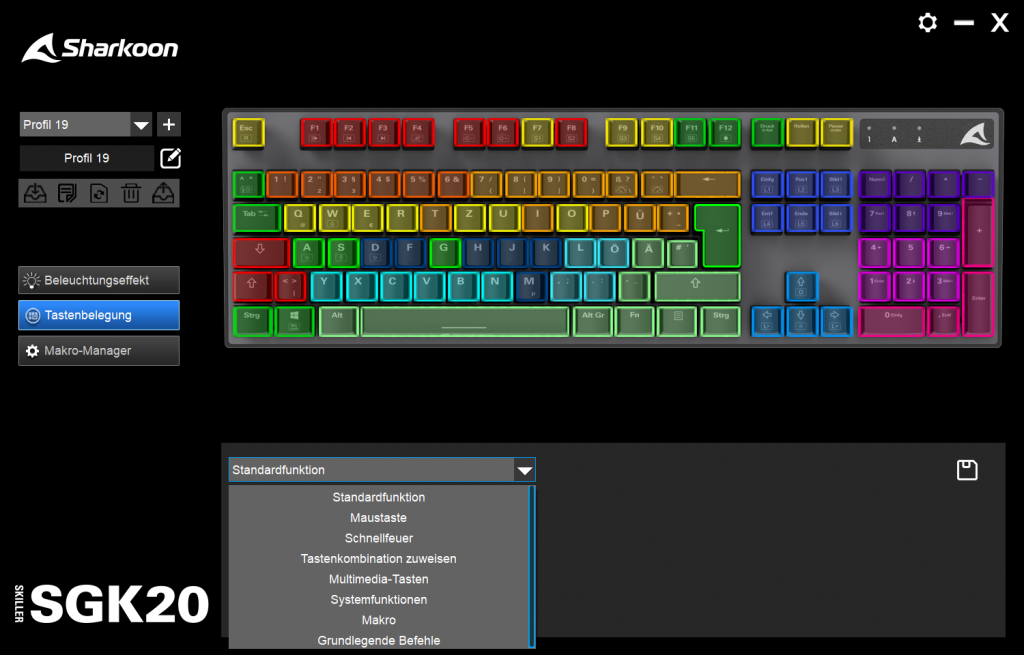Select the Ende key in navigation block
Viewport: 1024px width, 655px height.
801,218
